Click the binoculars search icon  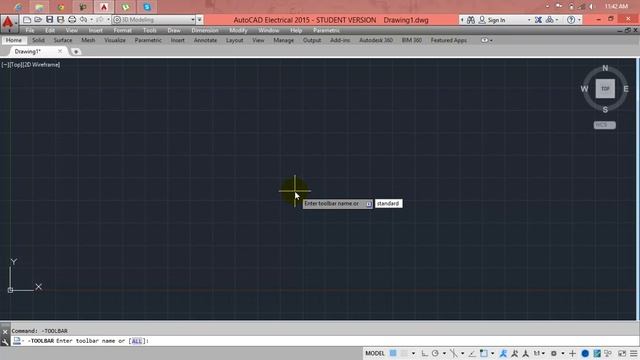point(471,20)
